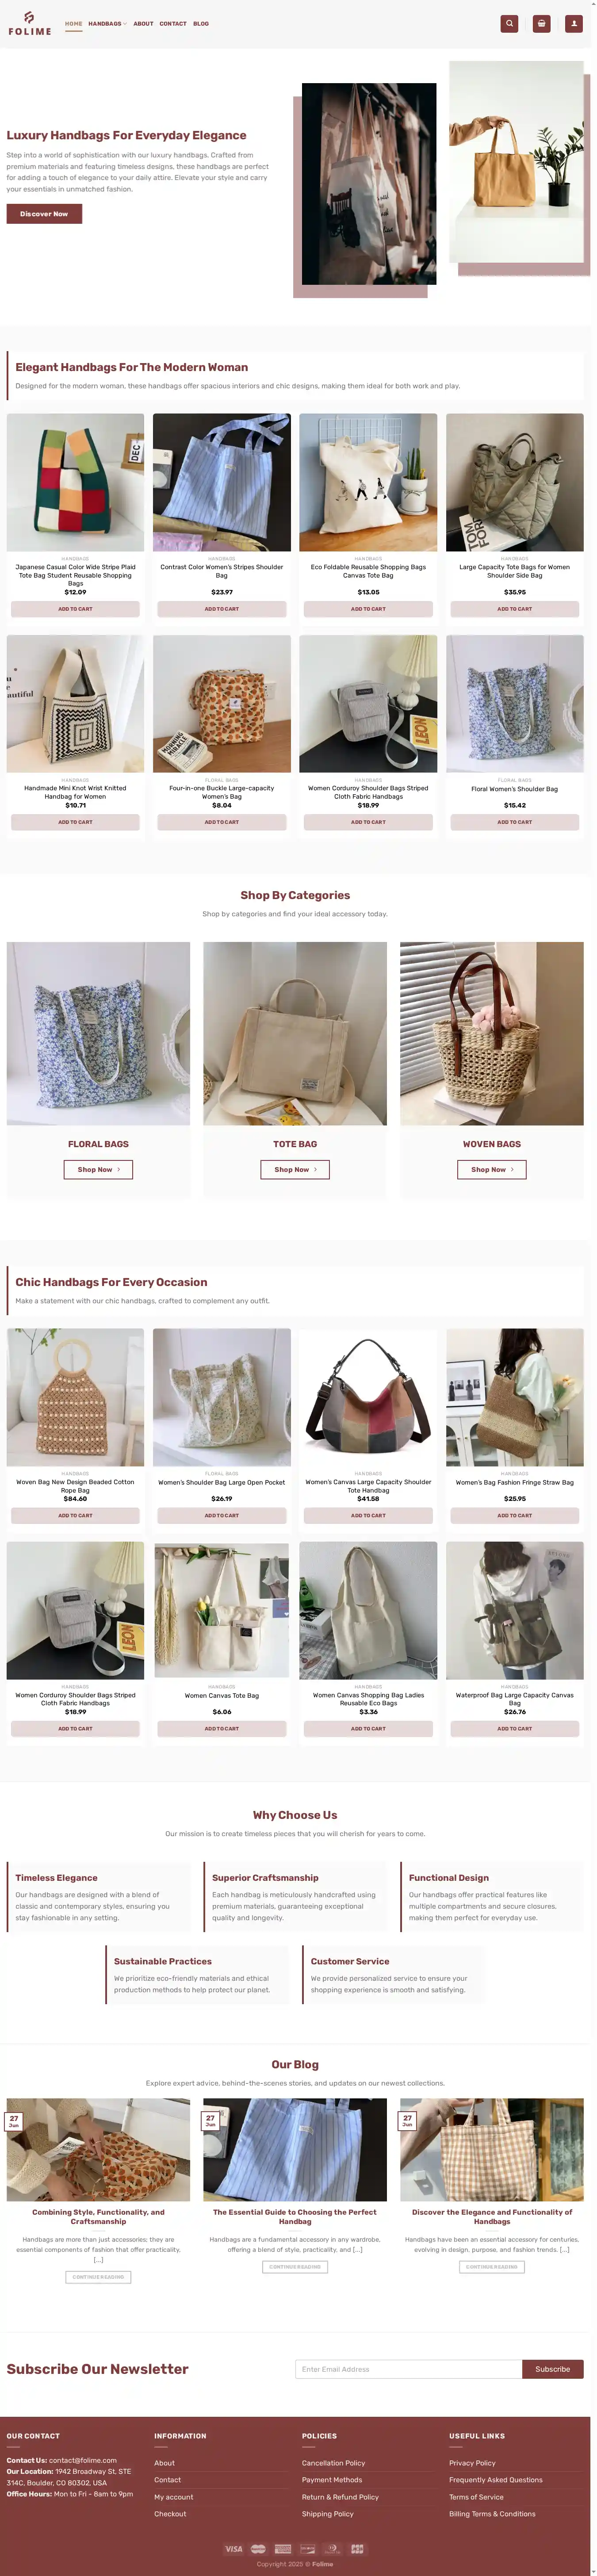The image size is (597, 2576).
Task: Expand the Handbags dropdown menu
Action: 107,24
